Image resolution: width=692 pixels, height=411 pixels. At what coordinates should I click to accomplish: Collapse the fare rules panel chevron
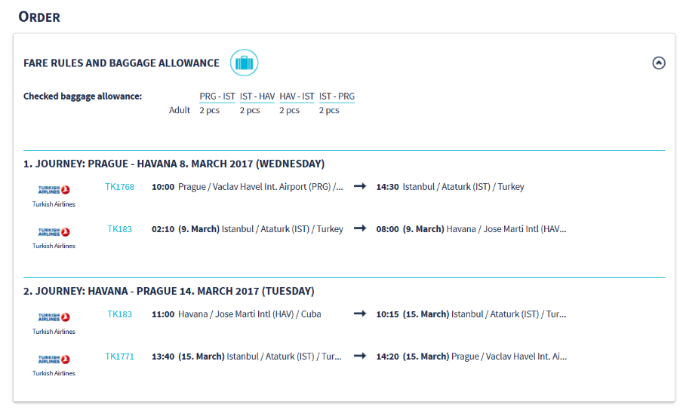click(x=658, y=62)
